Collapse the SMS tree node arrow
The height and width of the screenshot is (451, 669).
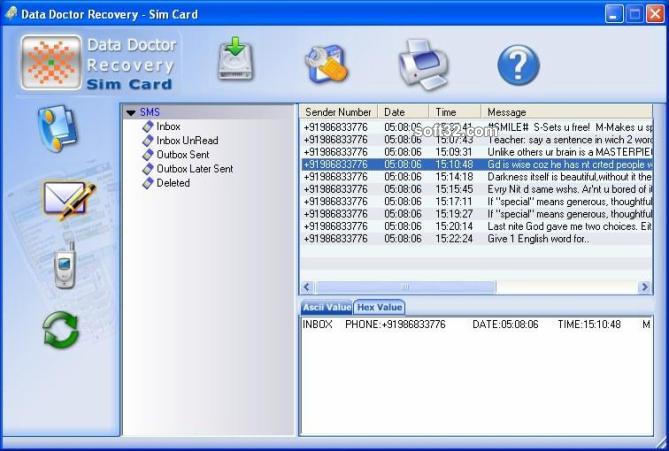click(x=131, y=113)
